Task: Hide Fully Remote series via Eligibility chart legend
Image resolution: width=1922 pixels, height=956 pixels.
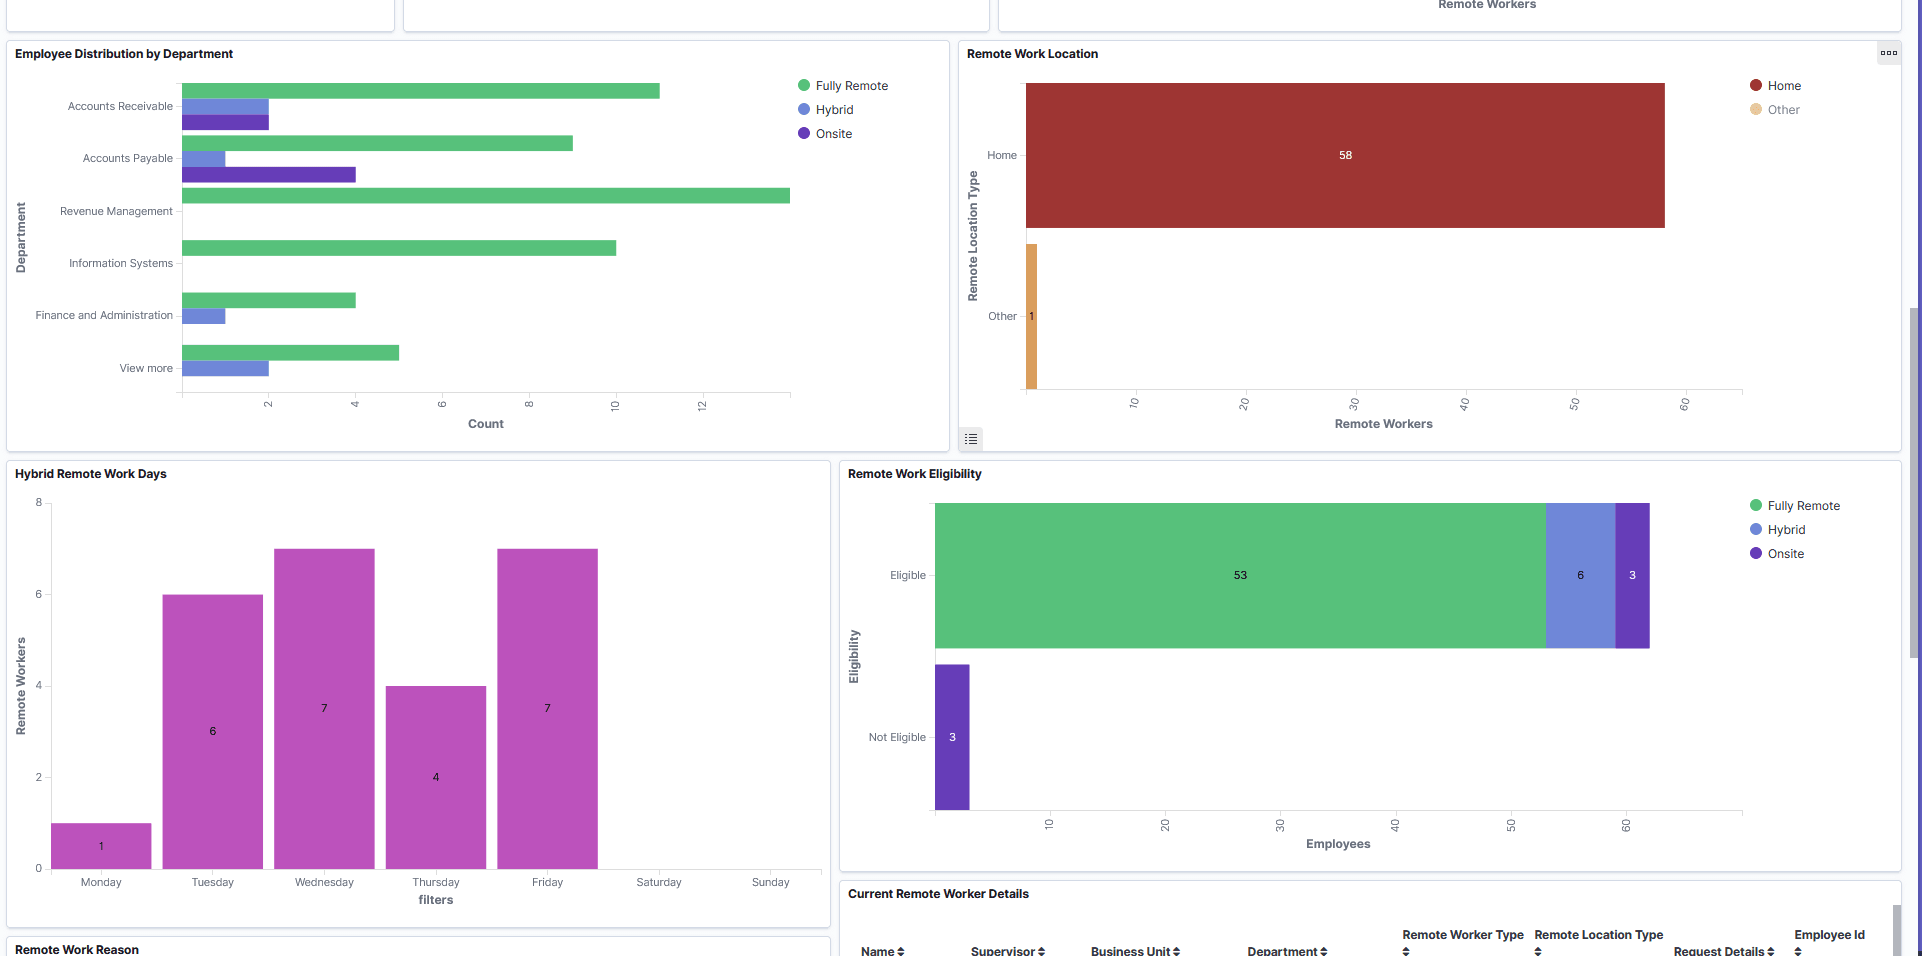Action: (1796, 505)
